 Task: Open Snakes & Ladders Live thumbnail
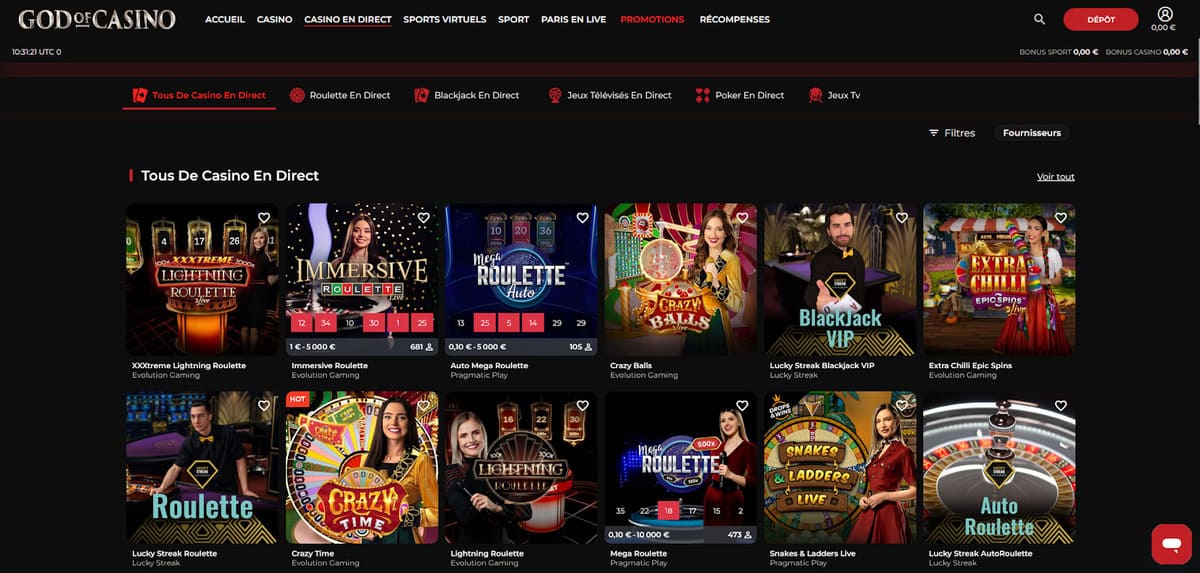point(840,468)
